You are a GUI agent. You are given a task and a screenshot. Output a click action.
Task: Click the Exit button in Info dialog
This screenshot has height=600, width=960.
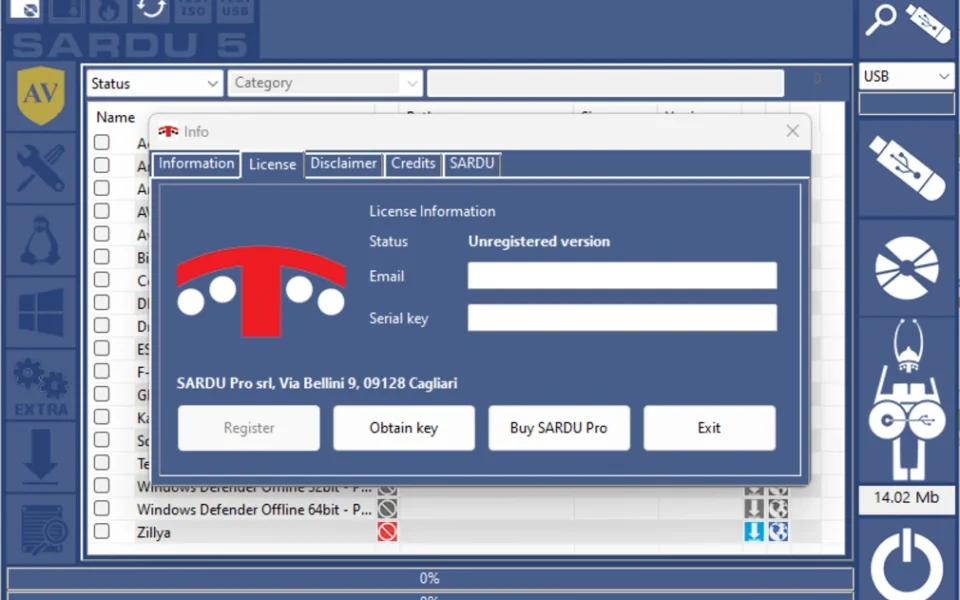coord(709,428)
